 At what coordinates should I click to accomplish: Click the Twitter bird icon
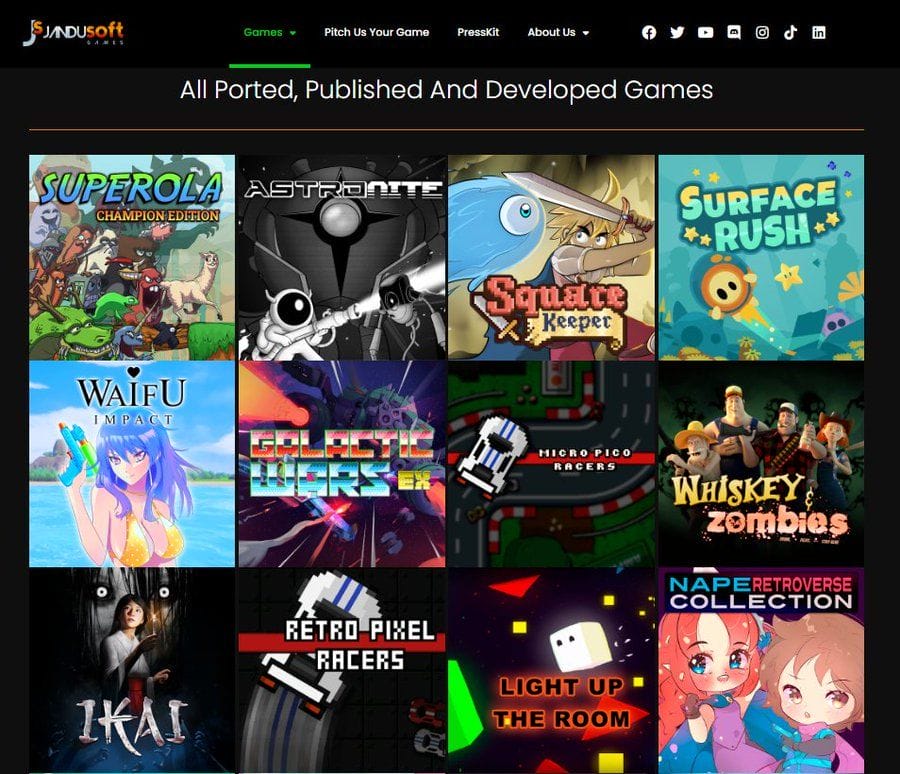pyautogui.click(x=677, y=33)
